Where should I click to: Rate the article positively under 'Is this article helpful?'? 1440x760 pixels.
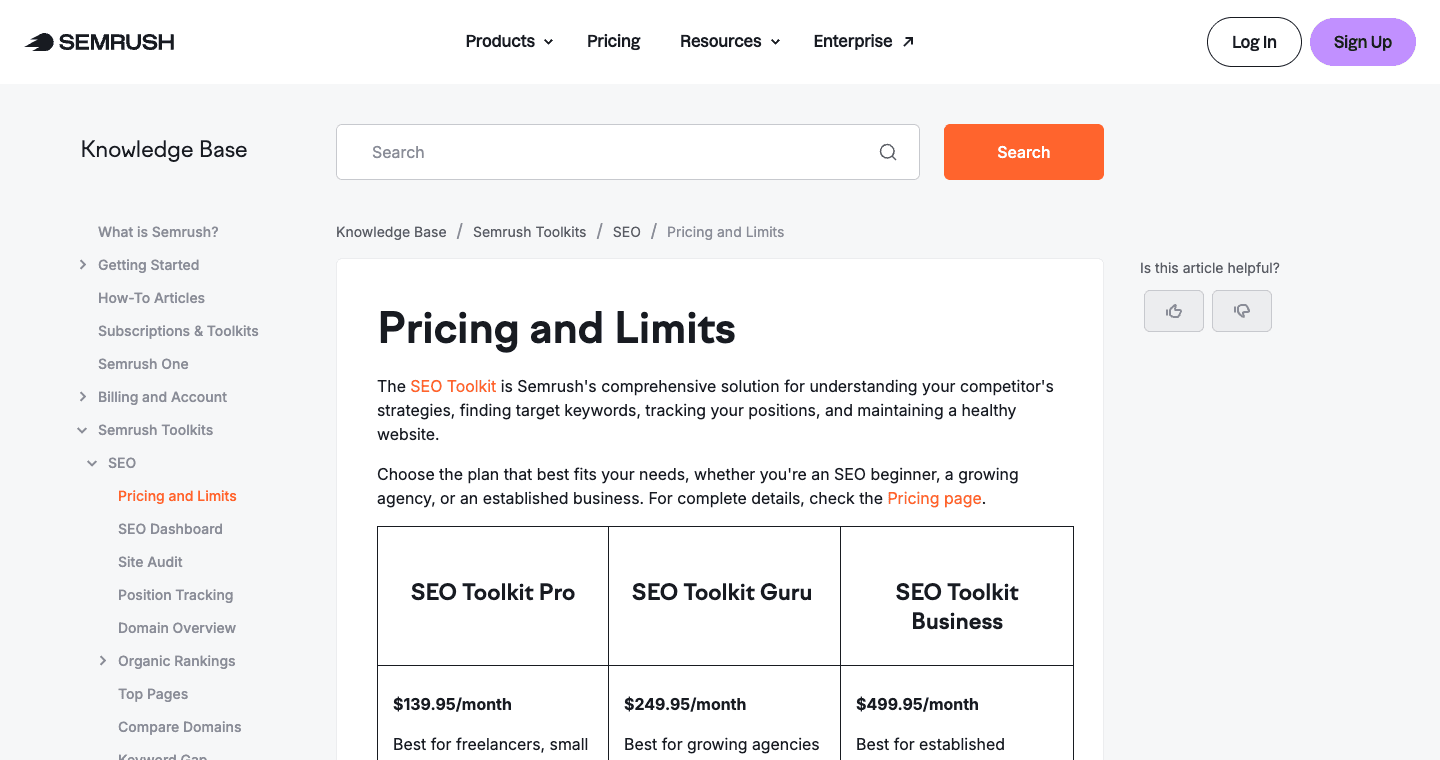[x=1173, y=311]
